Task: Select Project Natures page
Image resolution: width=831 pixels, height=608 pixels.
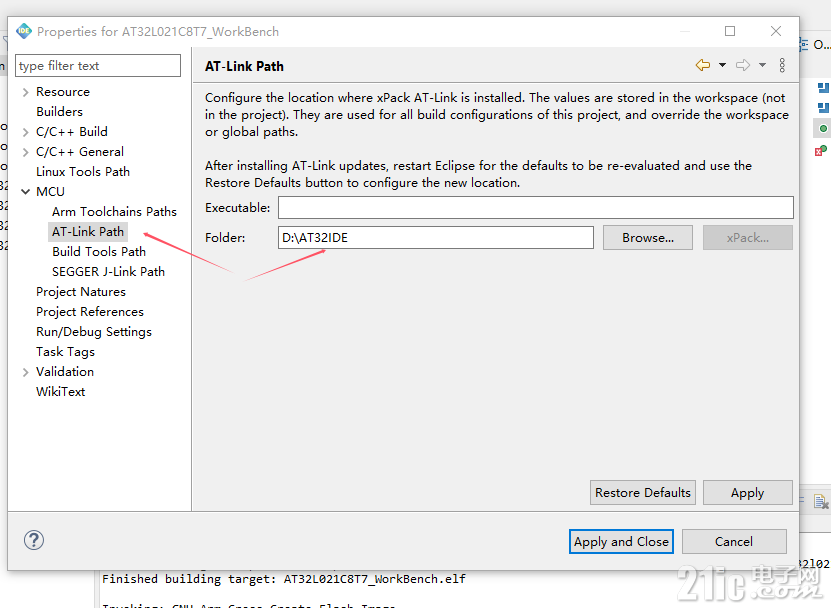Action: (81, 292)
